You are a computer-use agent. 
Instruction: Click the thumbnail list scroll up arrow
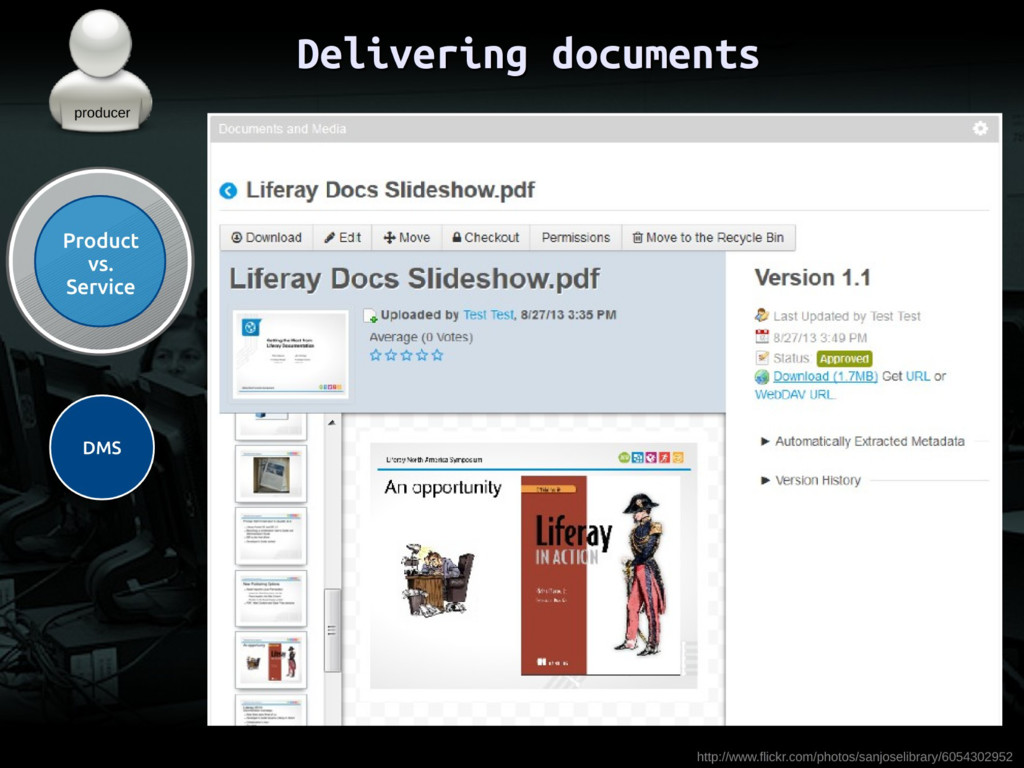(332, 423)
